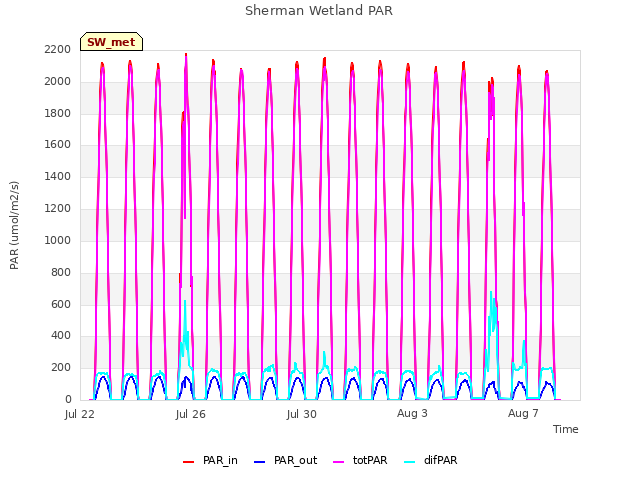Viewport: 640px width, 480px height.
Task: Click the chart title Sherman Wetland PAR
Action: pos(319,10)
